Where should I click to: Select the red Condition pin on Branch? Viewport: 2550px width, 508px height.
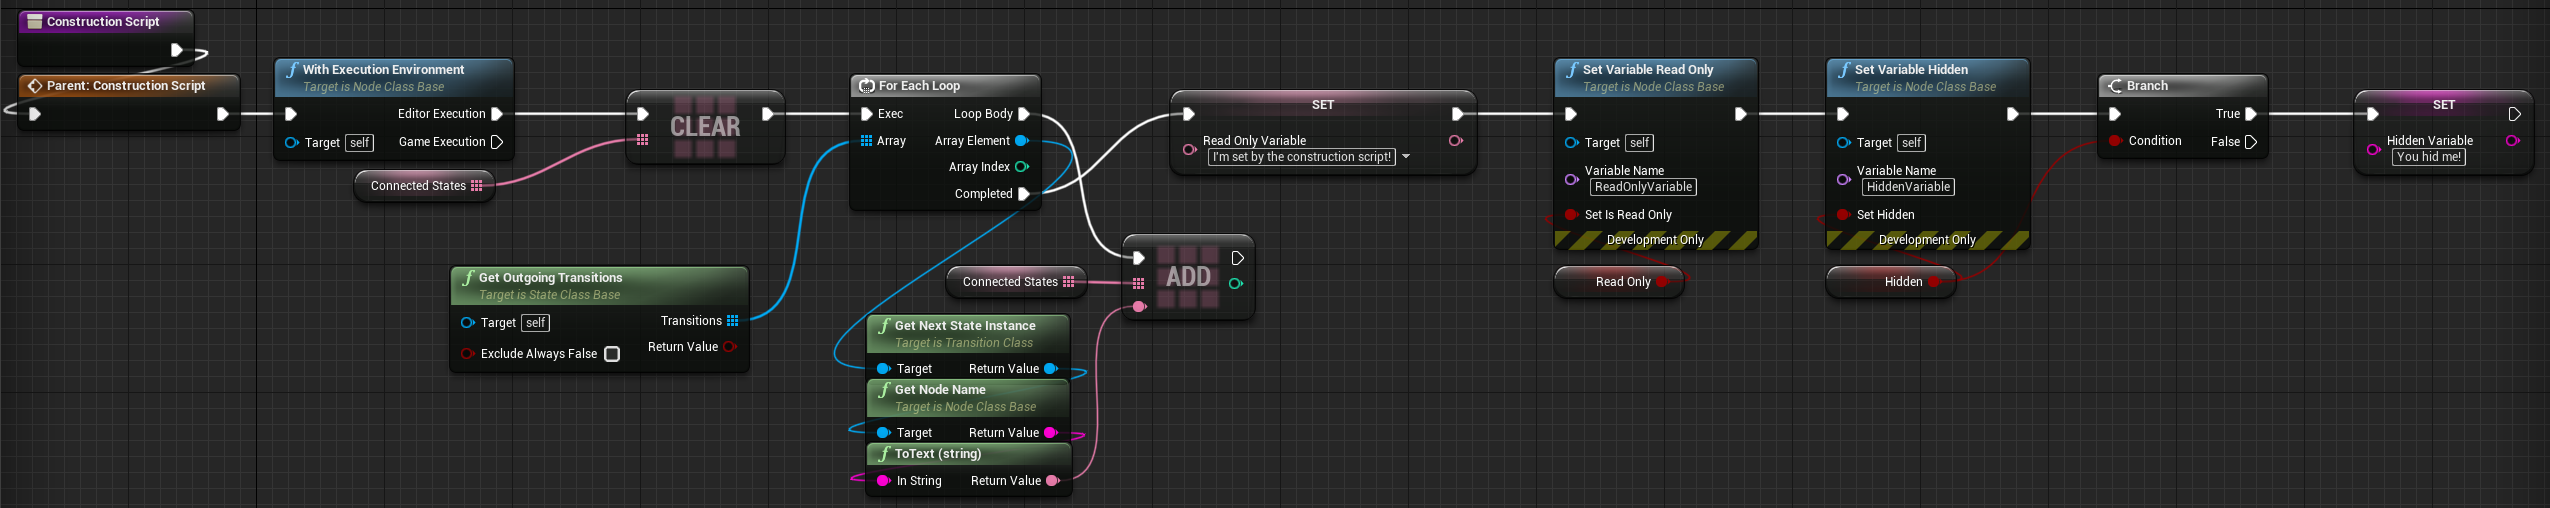coord(2115,141)
